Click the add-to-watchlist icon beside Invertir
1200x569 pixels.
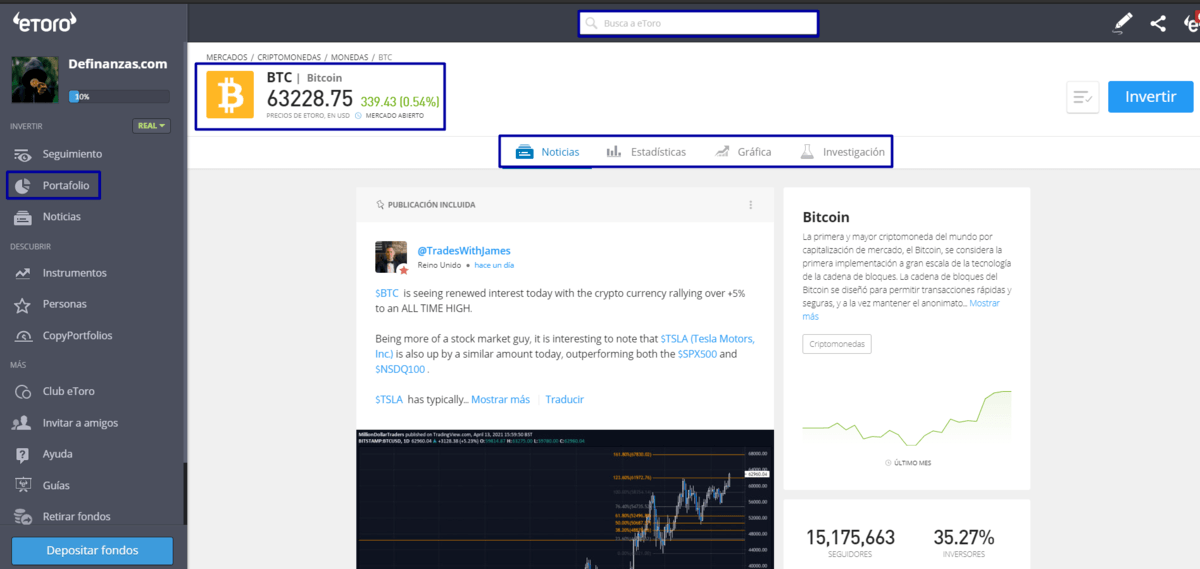point(1083,97)
